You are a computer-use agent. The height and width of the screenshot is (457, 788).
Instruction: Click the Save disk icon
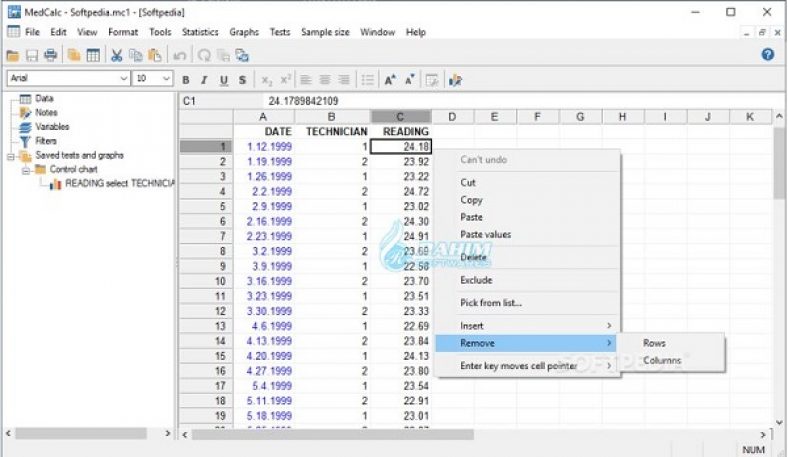coord(31,55)
